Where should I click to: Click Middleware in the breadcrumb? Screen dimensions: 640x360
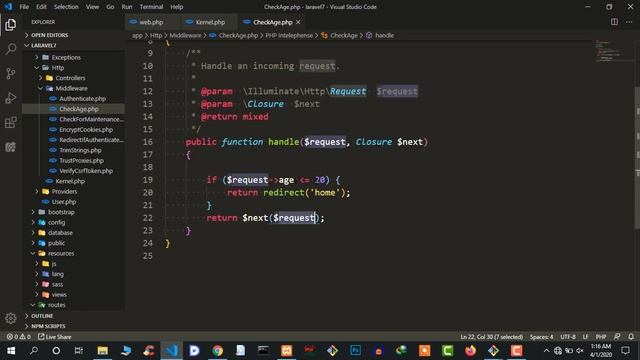point(185,36)
